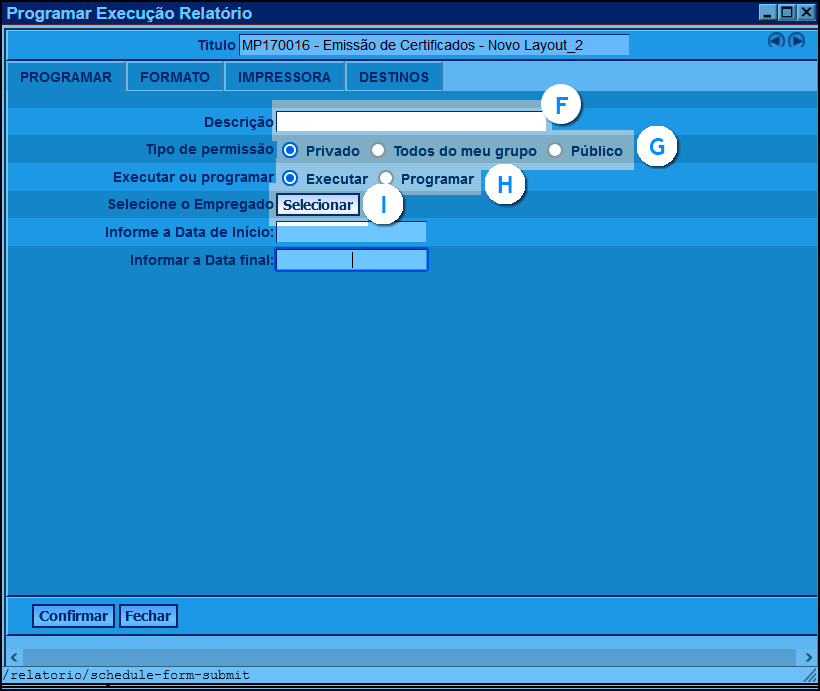The image size is (820, 691).
Task: Click the forward arrow icon near the title
Action: pos(796,40)
